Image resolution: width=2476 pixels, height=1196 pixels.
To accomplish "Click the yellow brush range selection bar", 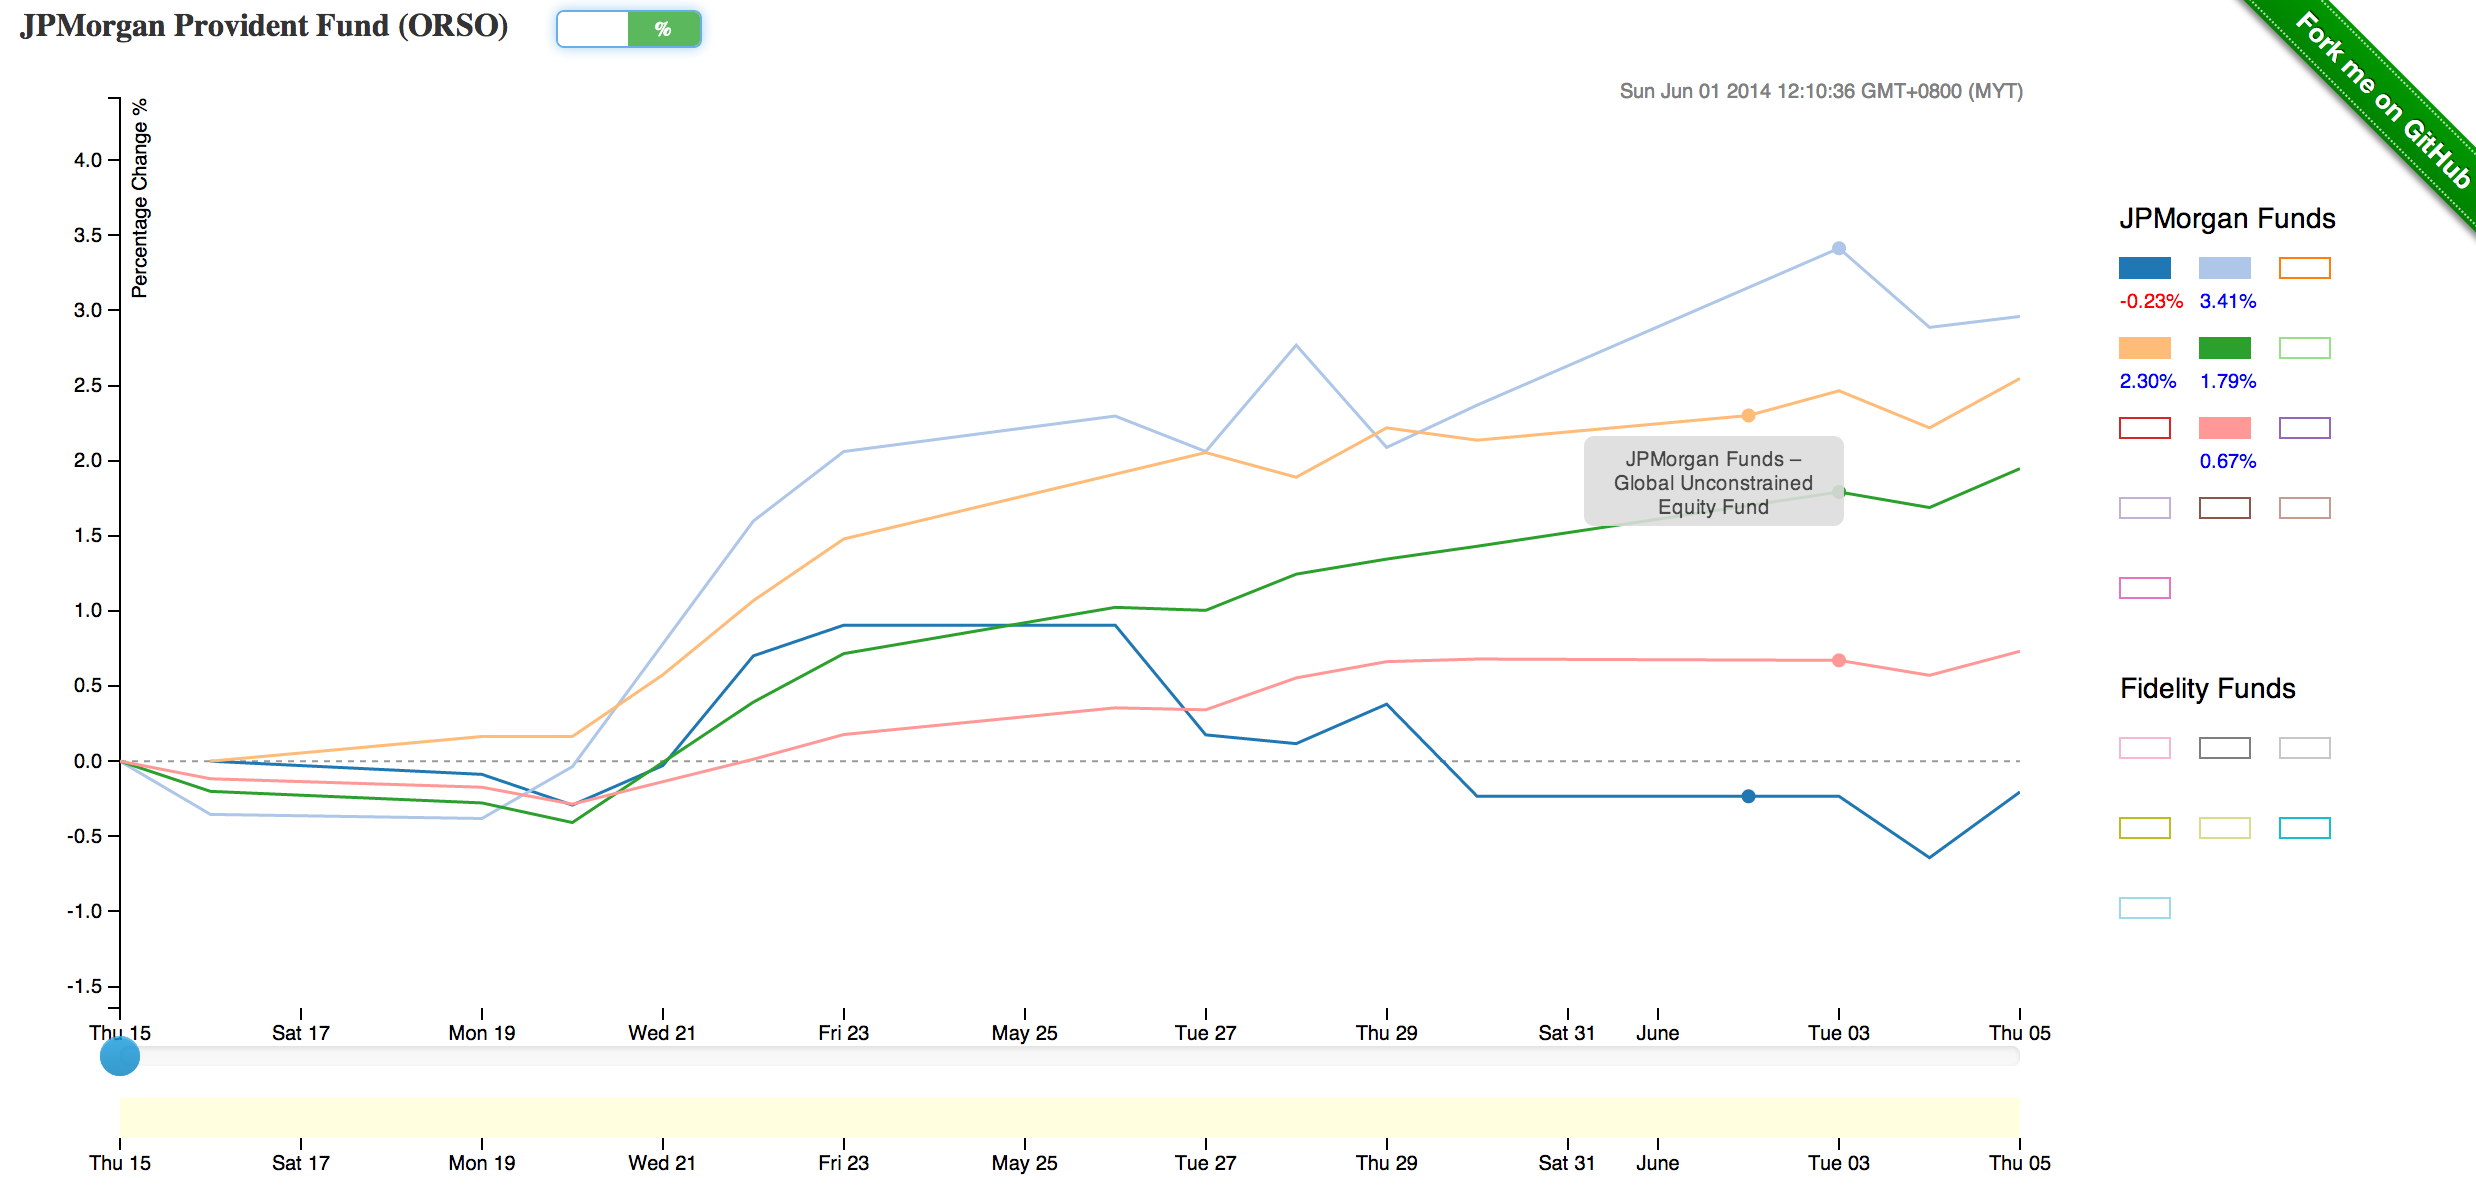I will [1070, 1117].
